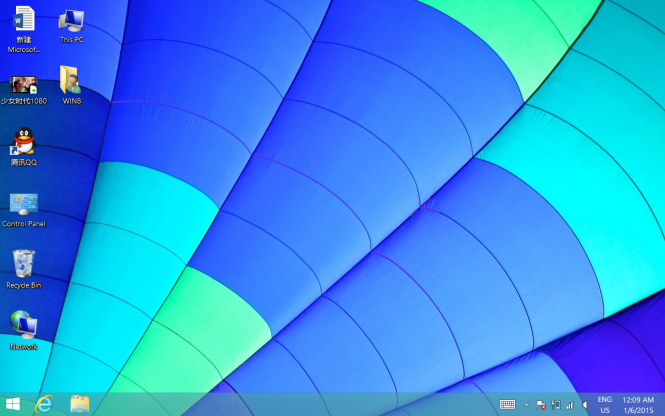Click the 'Network' label text

click(24, 346)
